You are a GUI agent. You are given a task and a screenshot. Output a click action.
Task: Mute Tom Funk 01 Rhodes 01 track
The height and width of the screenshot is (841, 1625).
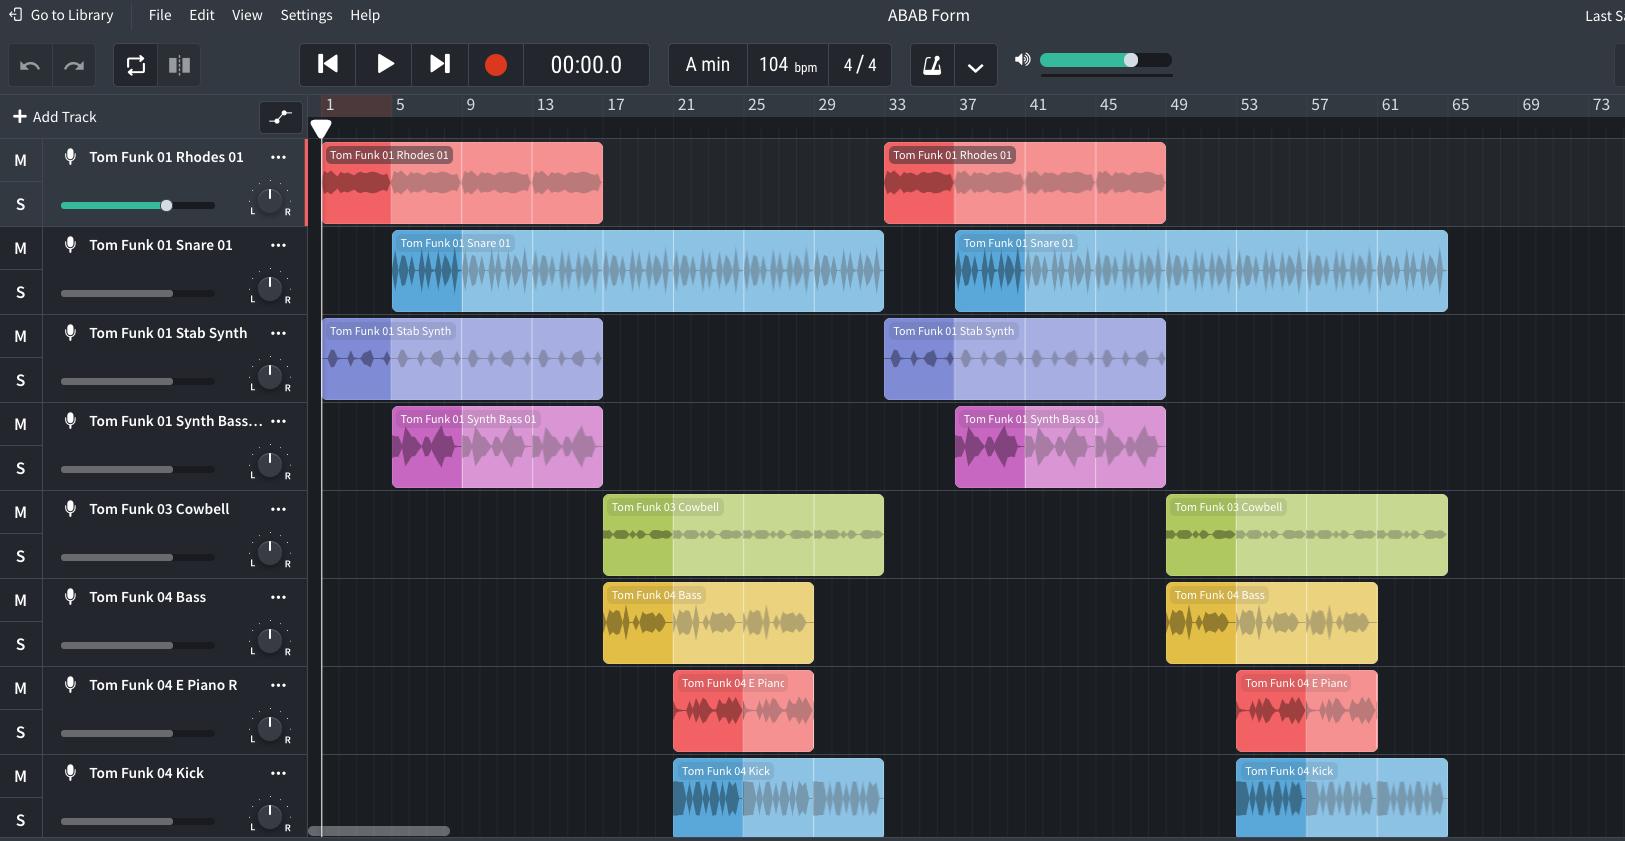pos(20,160)
